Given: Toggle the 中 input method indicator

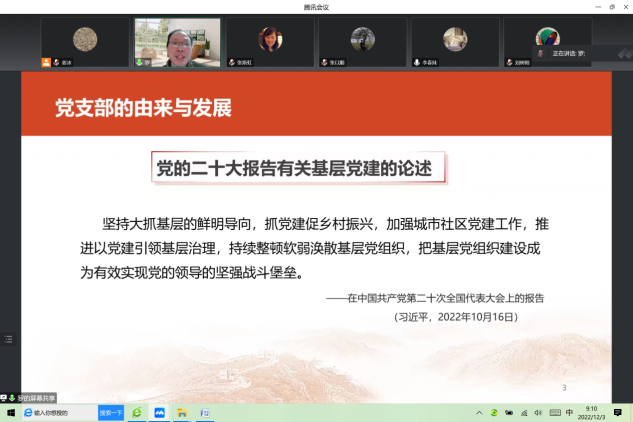Looking at the screenshot, I should tap(569, 412).
